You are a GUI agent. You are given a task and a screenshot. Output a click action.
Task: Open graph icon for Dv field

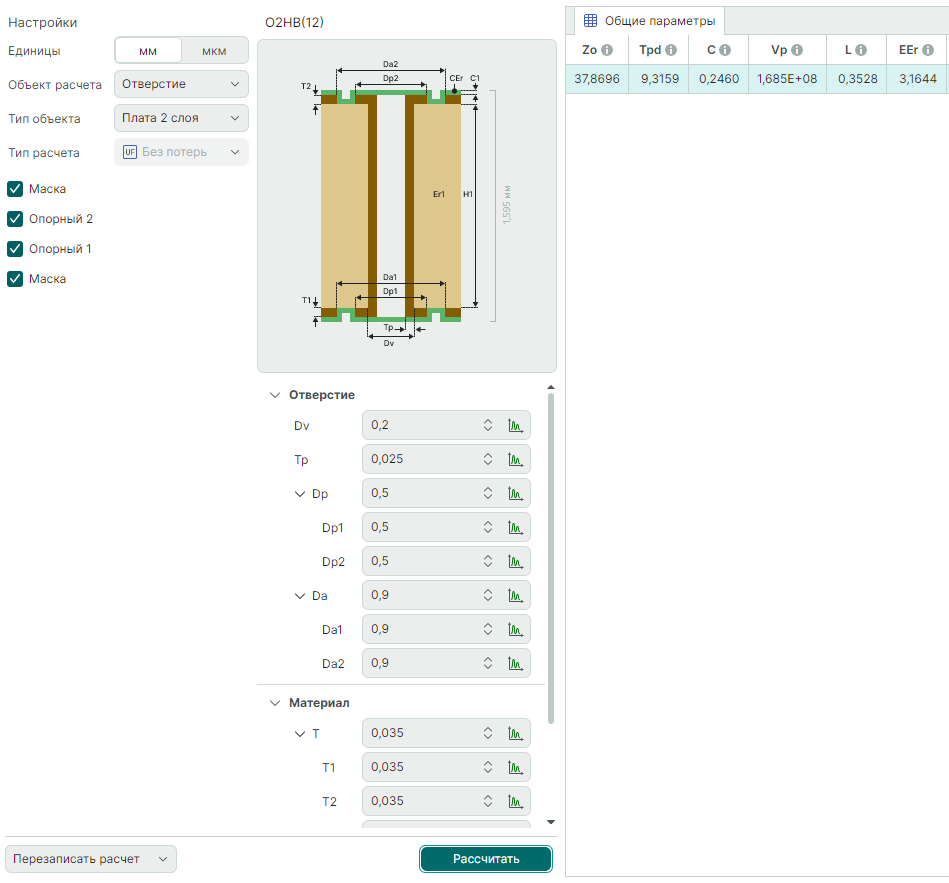(515, 425)
